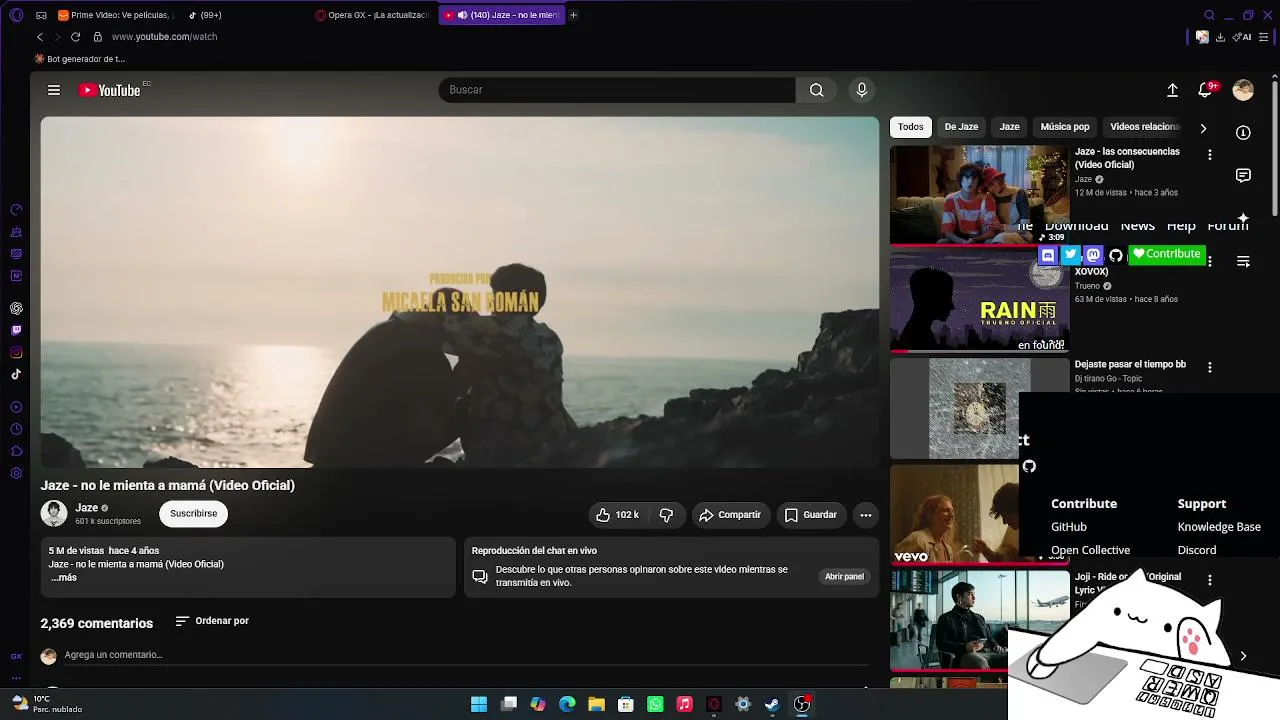
Task: Click the Discord icon in the overlay
Action: pos(1048,255)
